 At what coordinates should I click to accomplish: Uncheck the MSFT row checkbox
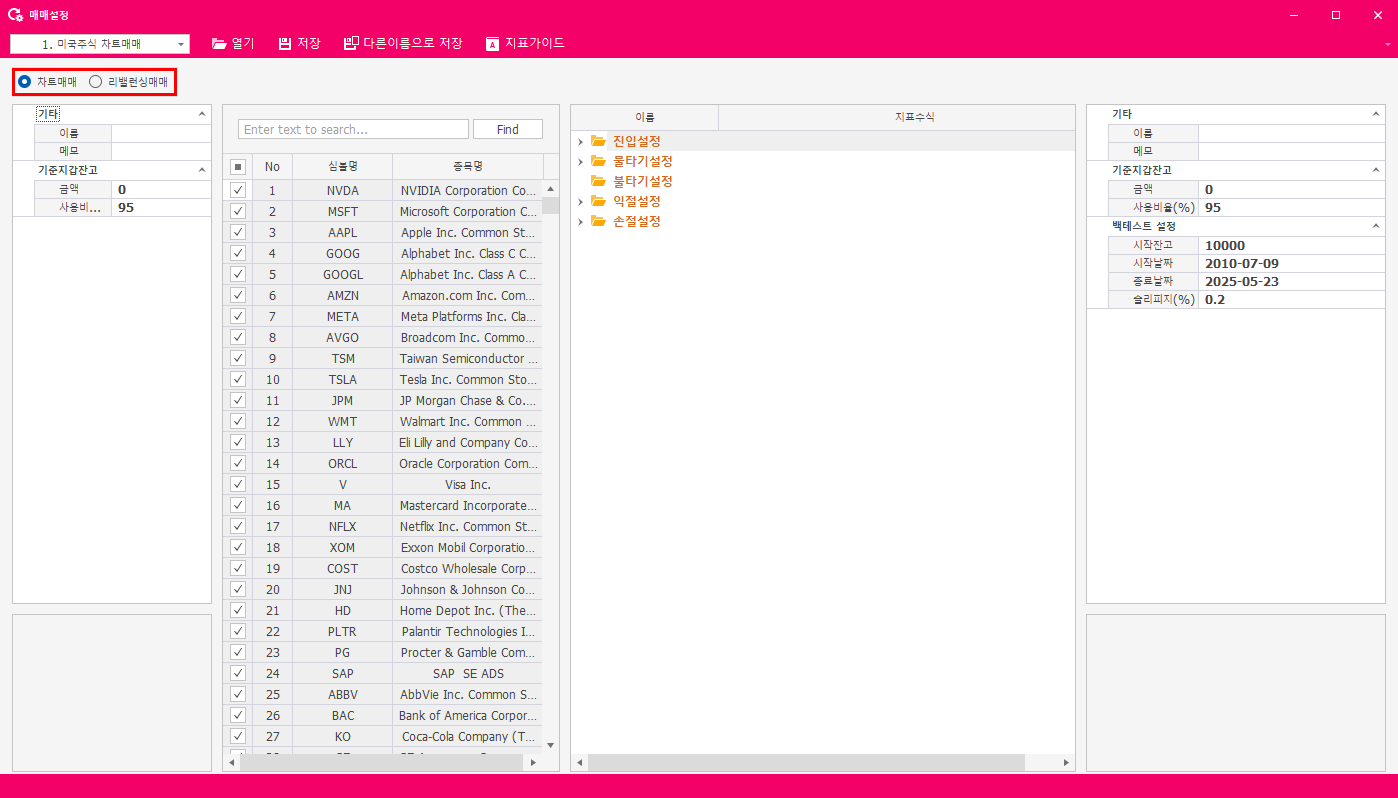tap(237, 211)
